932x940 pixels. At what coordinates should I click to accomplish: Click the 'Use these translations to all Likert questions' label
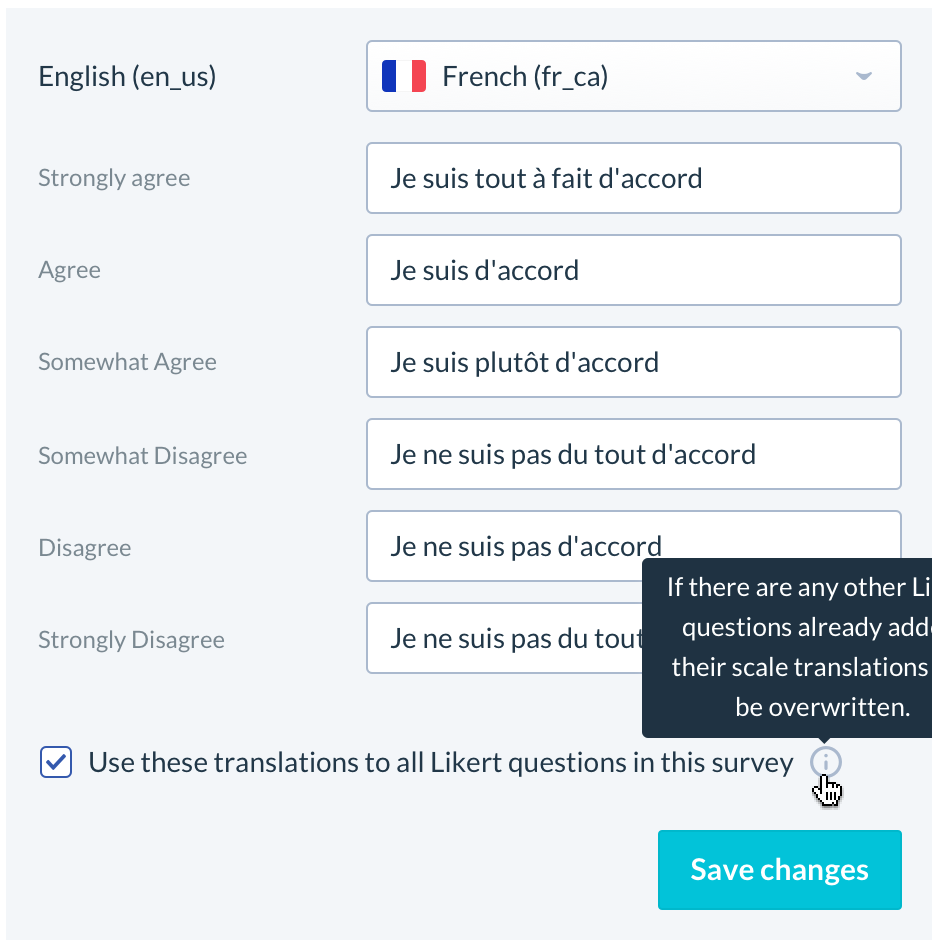(x=441, y=763)
